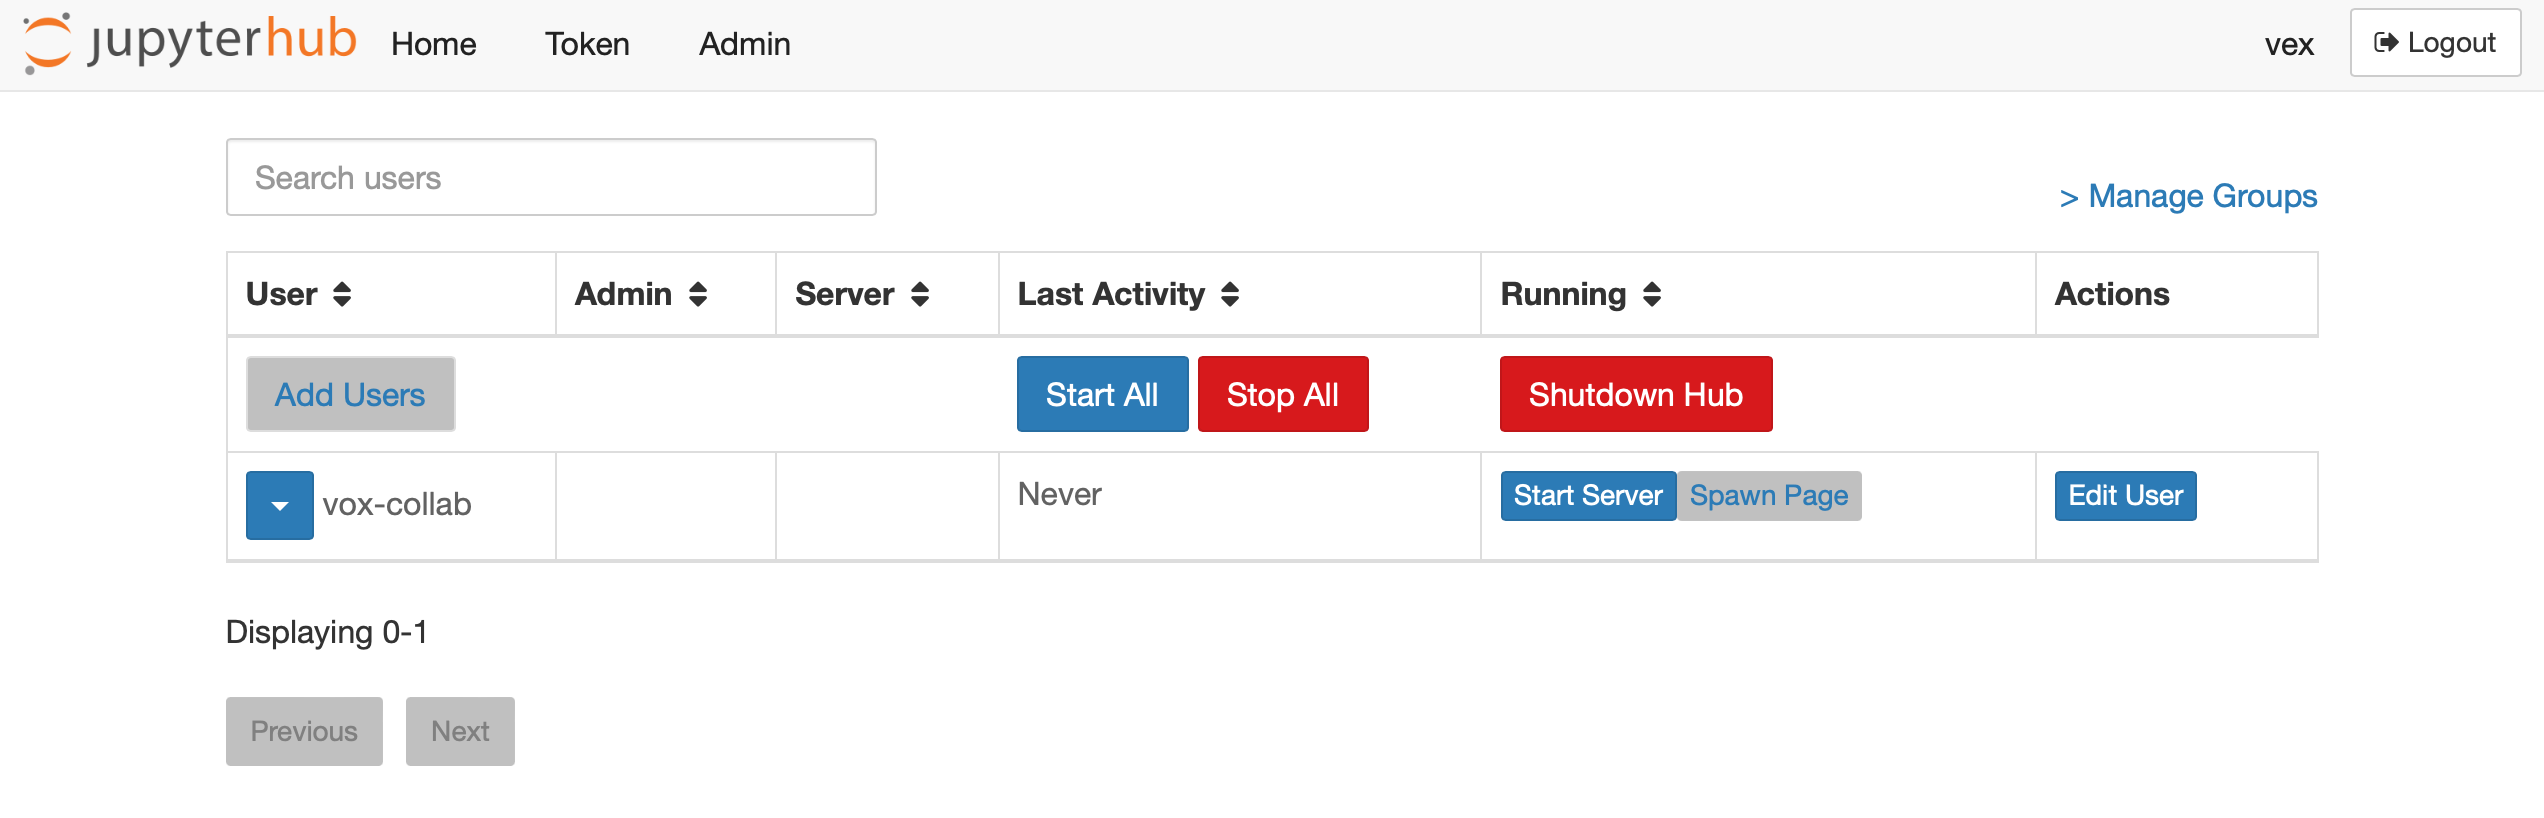The width and height of the screenshot is (2544, 818).
Task: Click the Shutdown Hub button
Action: point(1635,395)
